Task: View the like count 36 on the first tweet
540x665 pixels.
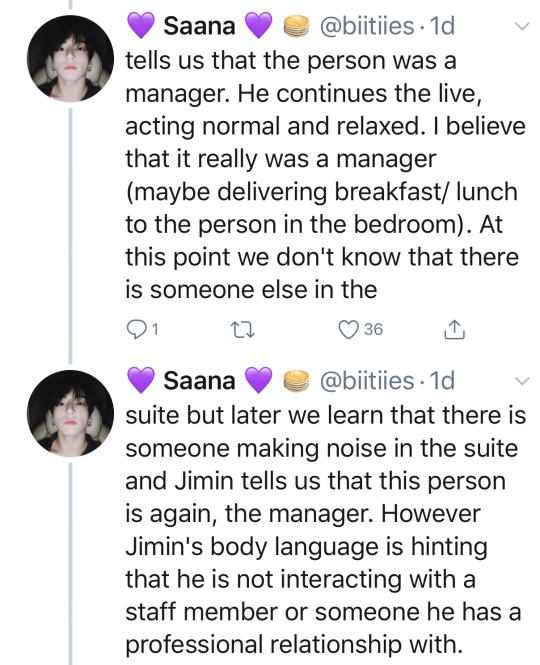Action: pyautogui.click(x=373, y=330)
